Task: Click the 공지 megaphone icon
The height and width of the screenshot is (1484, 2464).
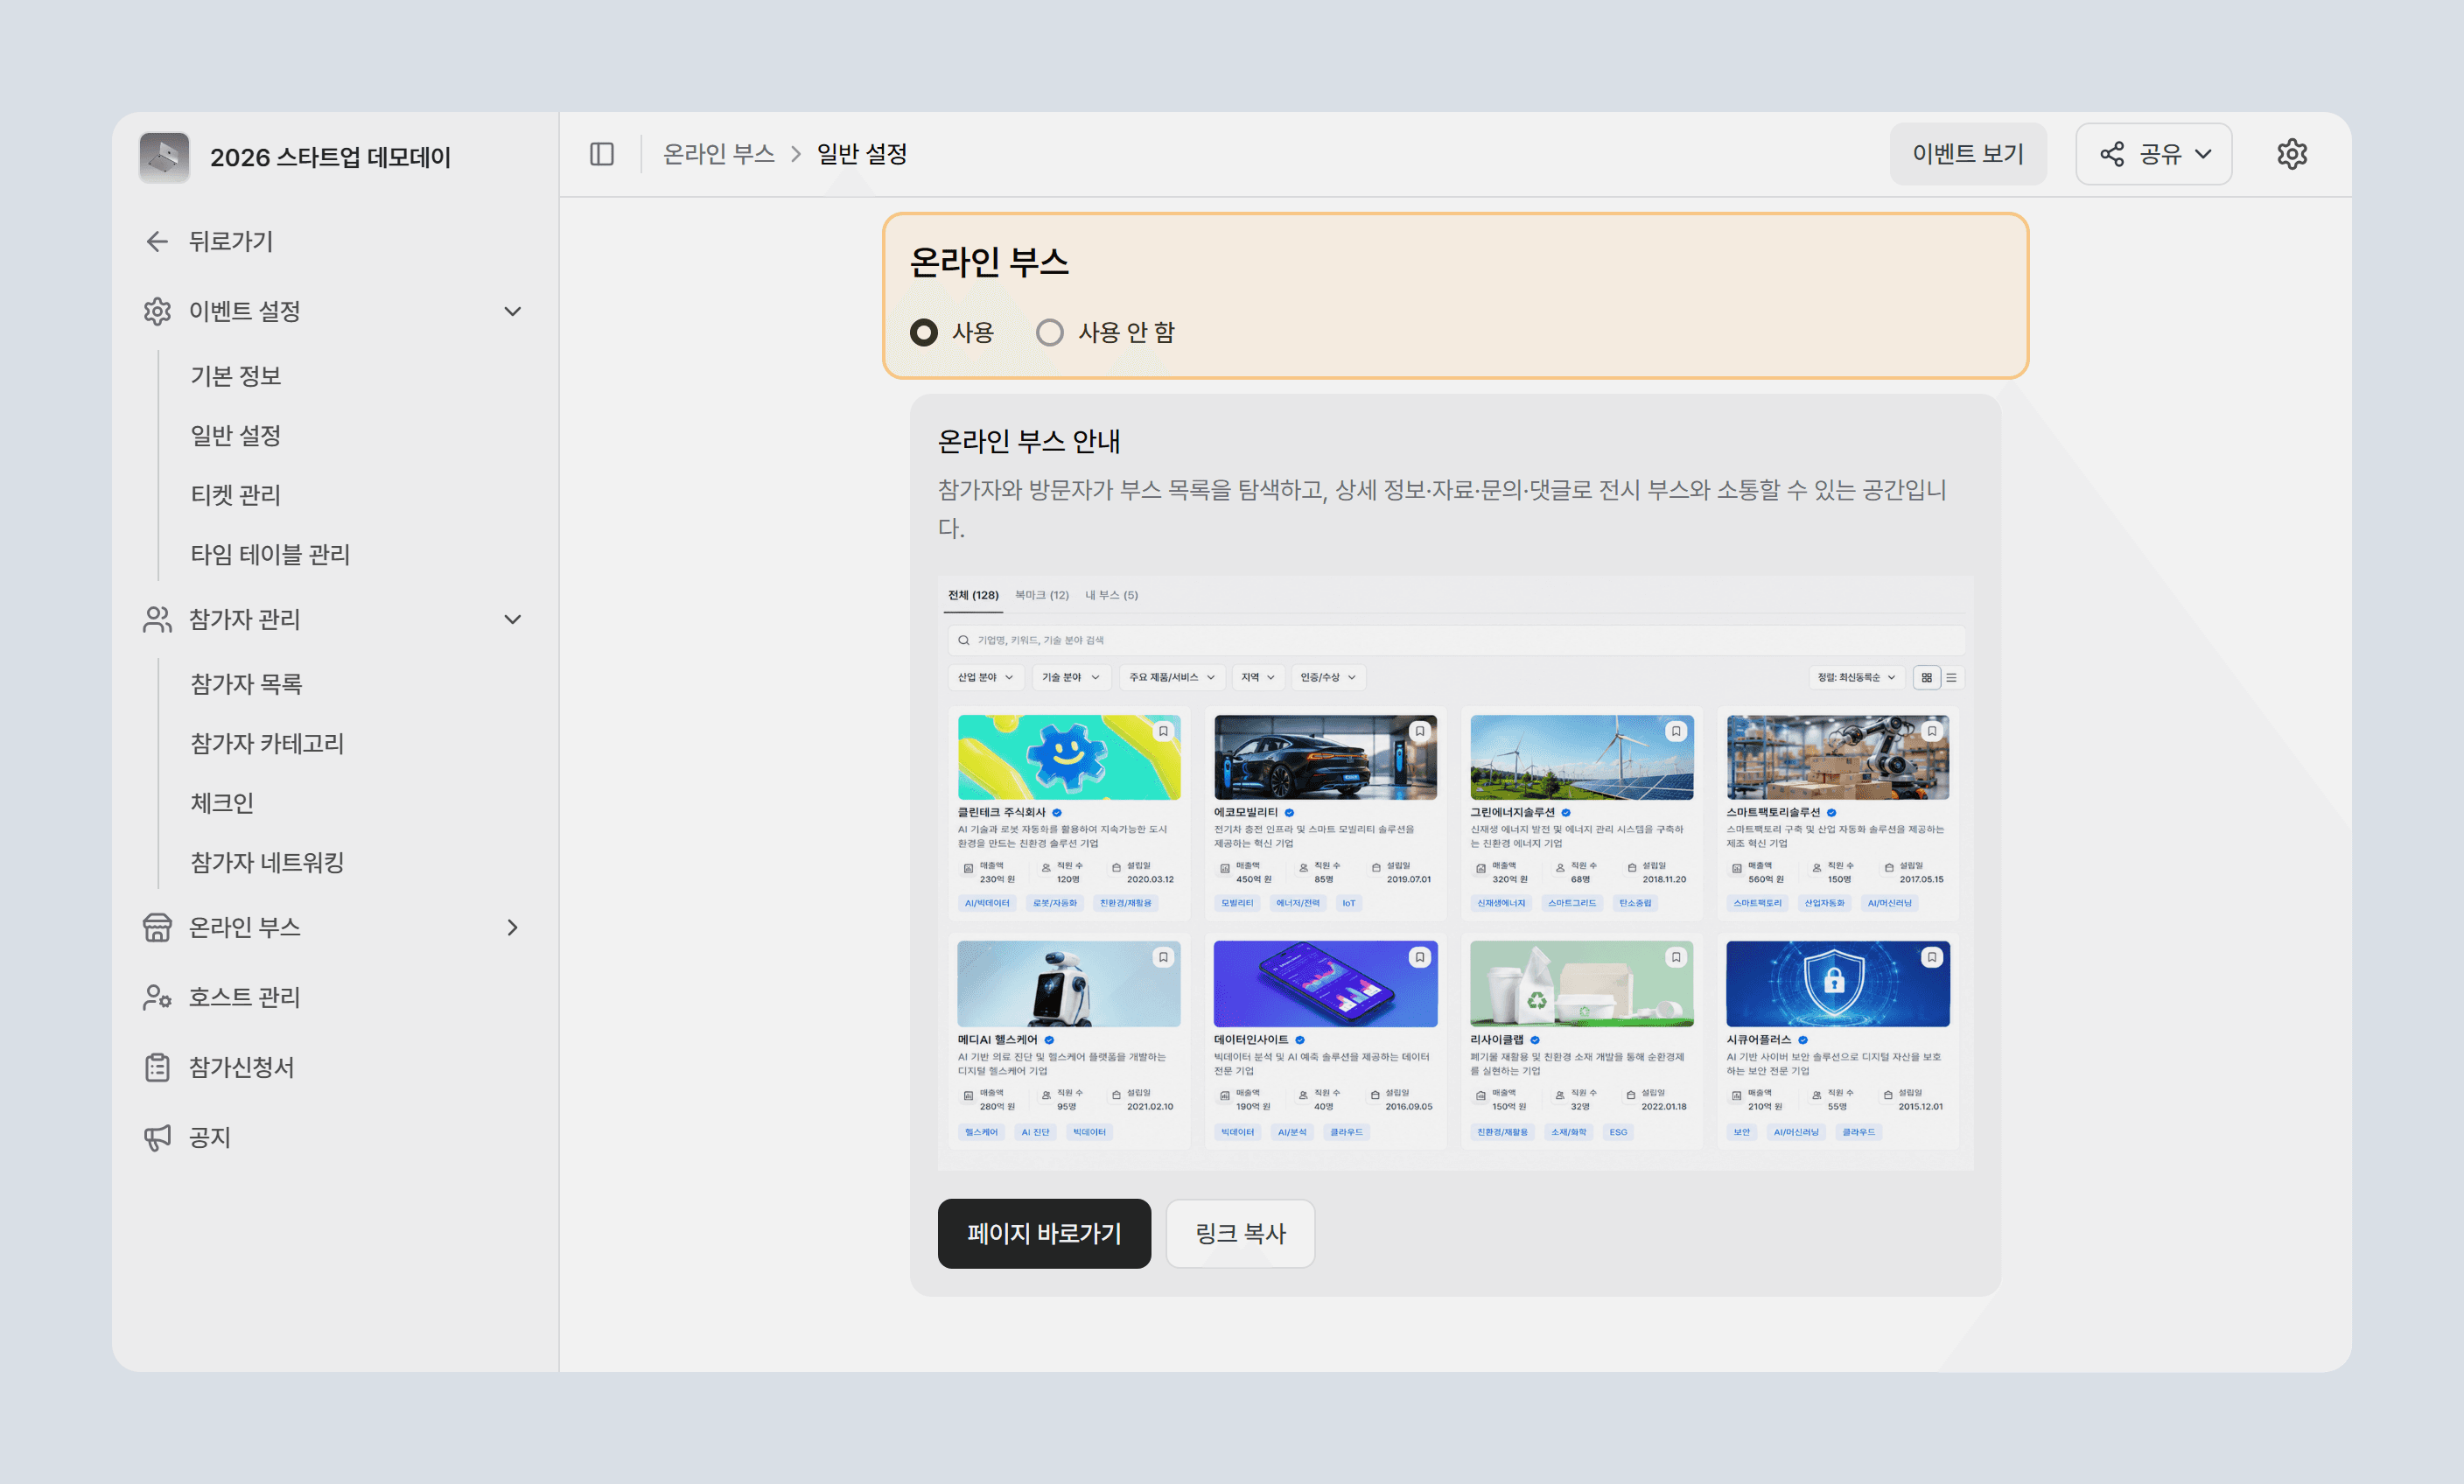Action: pos(157,1137)
